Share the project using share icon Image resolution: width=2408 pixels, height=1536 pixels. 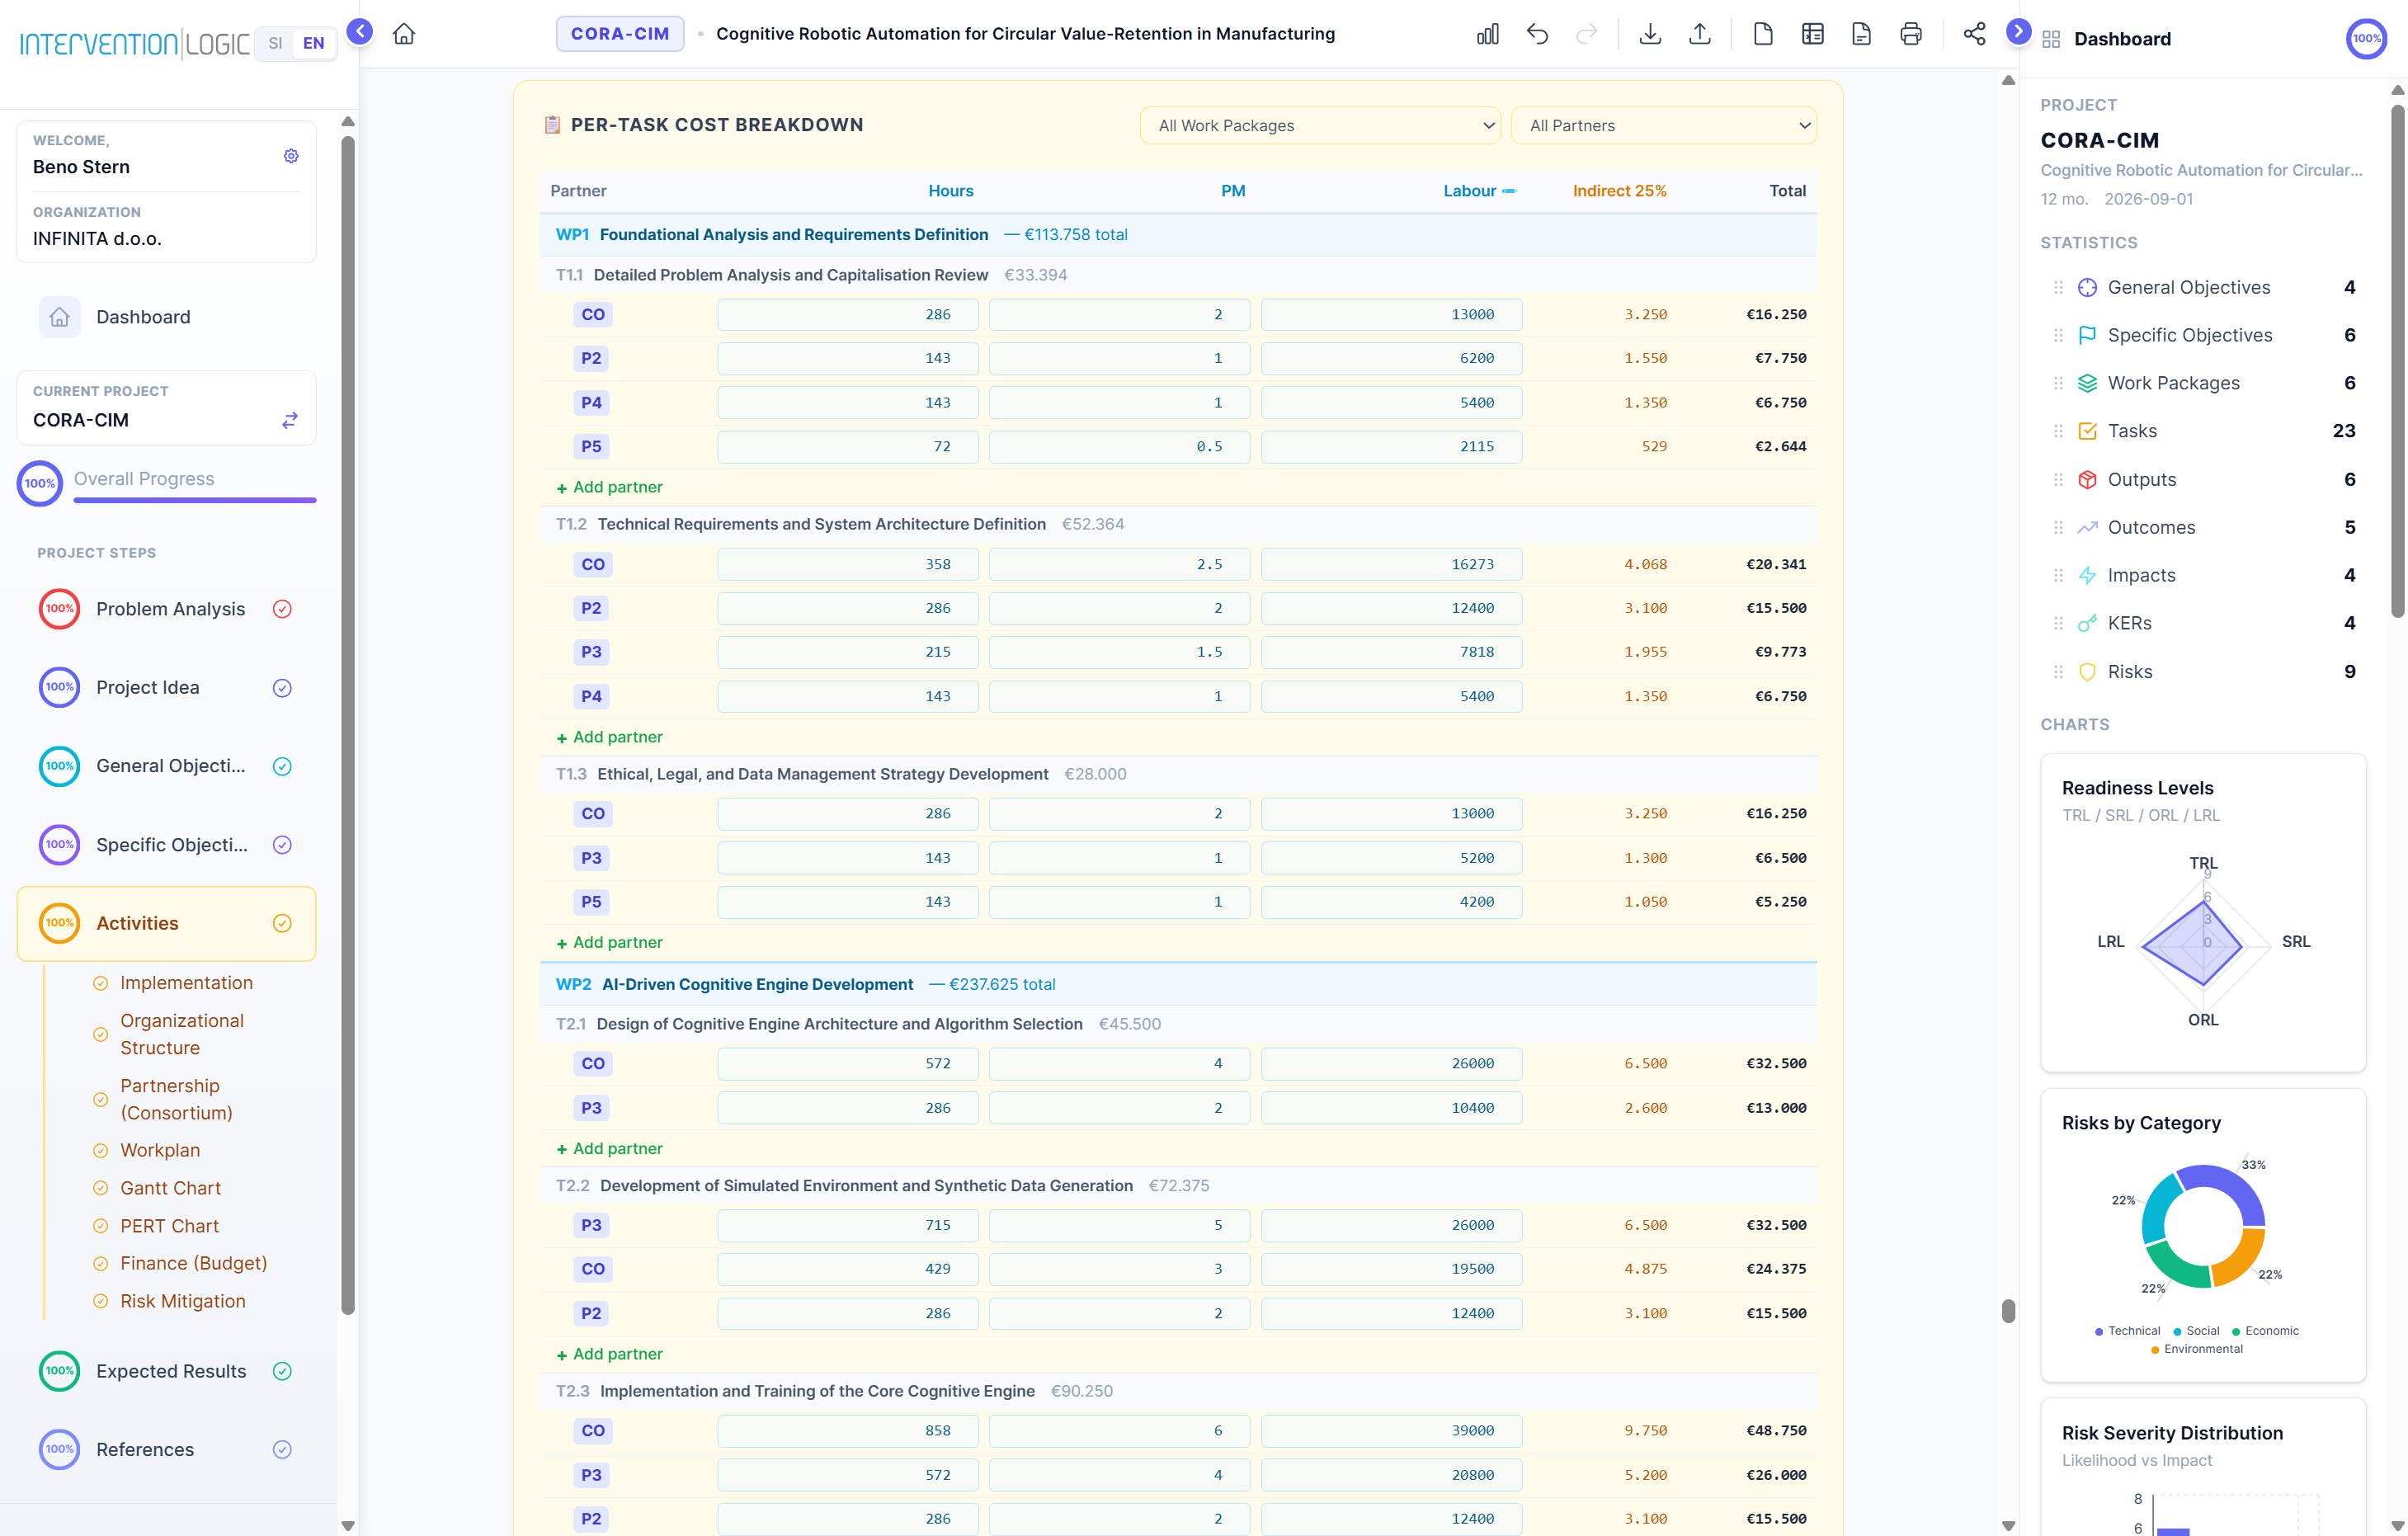[1975, 35]
